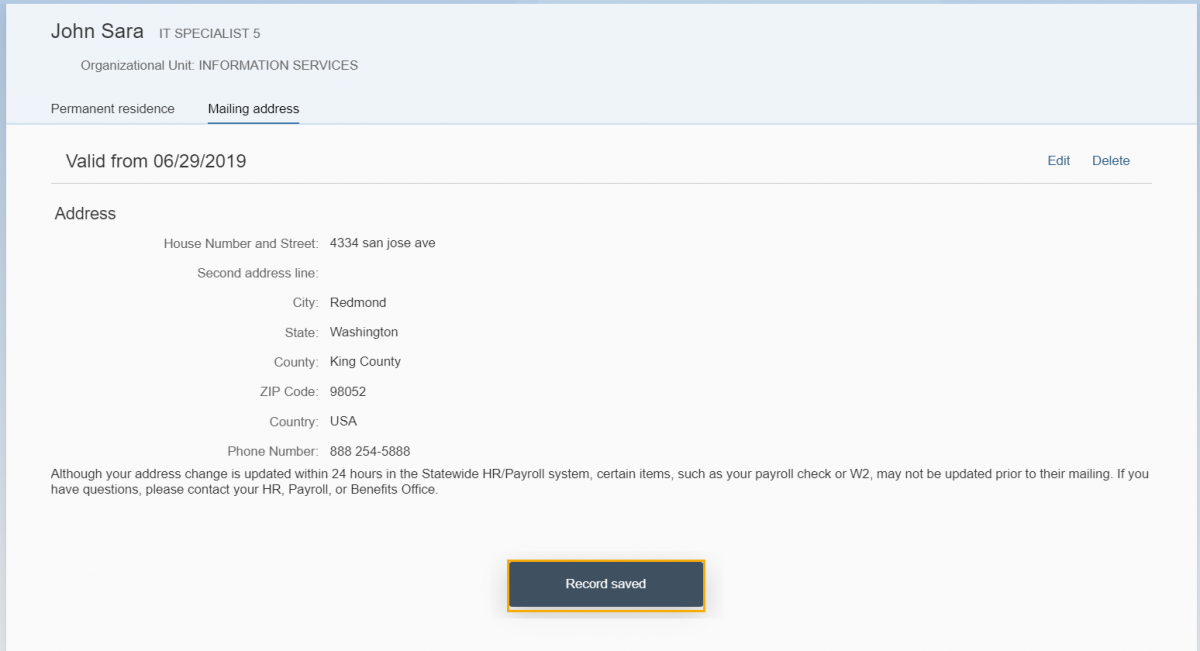Click the Organizational Unit INFORMATION SERVICES text
The height and width of the screenshot is (651, 1200).
coord(219,66)
